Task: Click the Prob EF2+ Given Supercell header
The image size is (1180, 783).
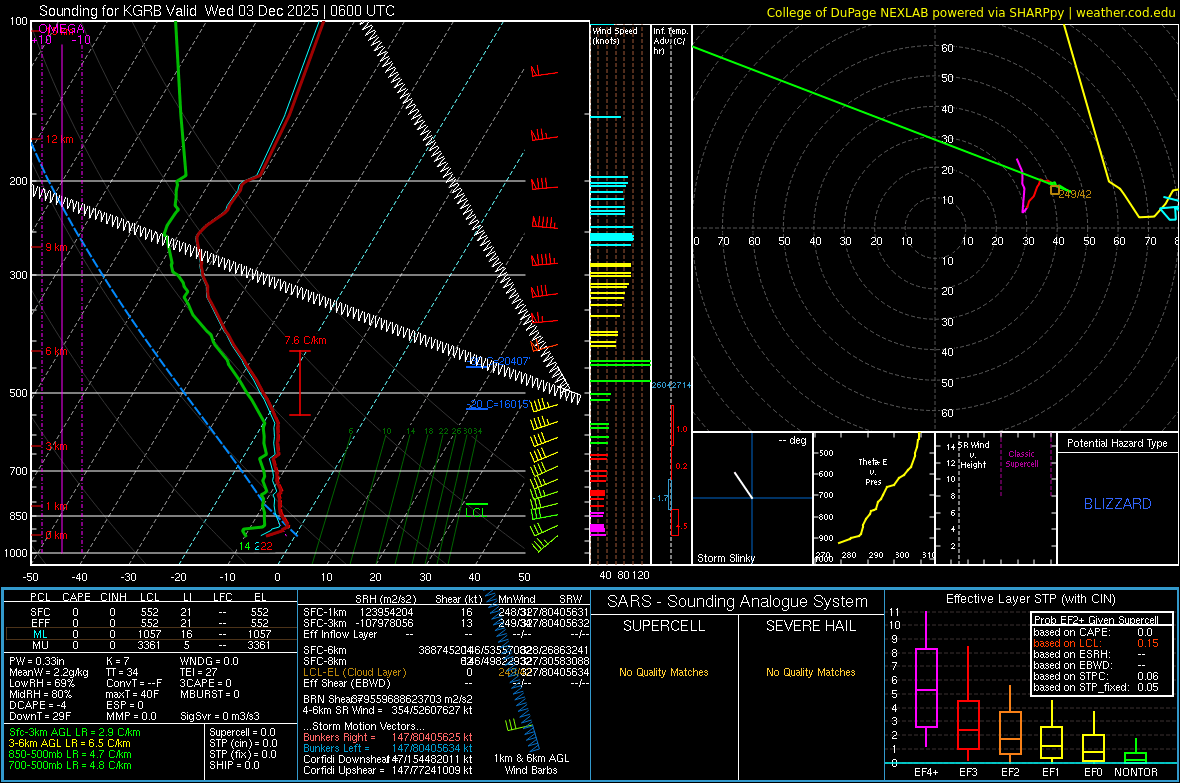Action: [1096, 620]
